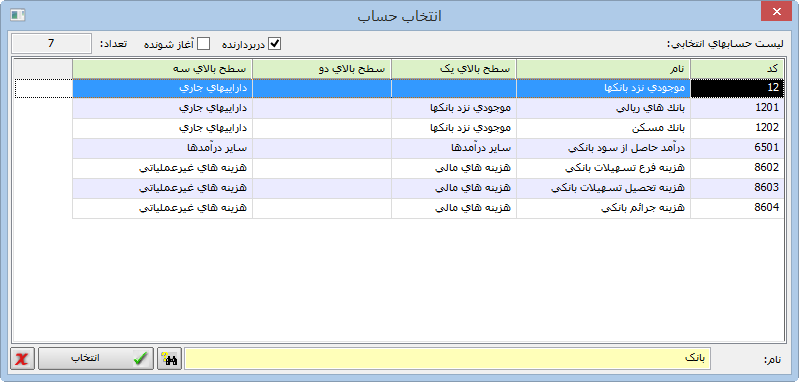Toggle the دربردارنده checkbox
799x382 pixels.
click(275, 44)
